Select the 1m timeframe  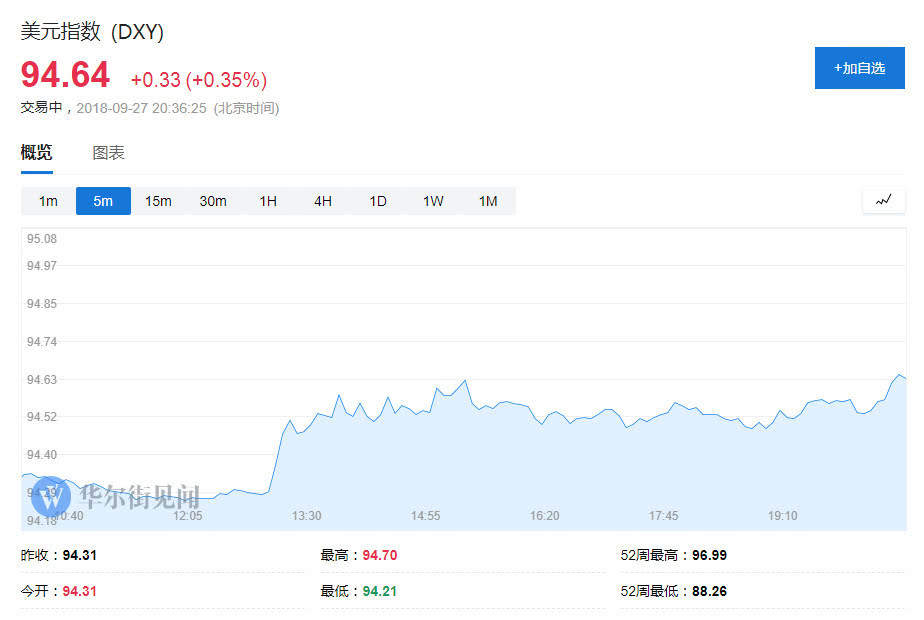48,201
